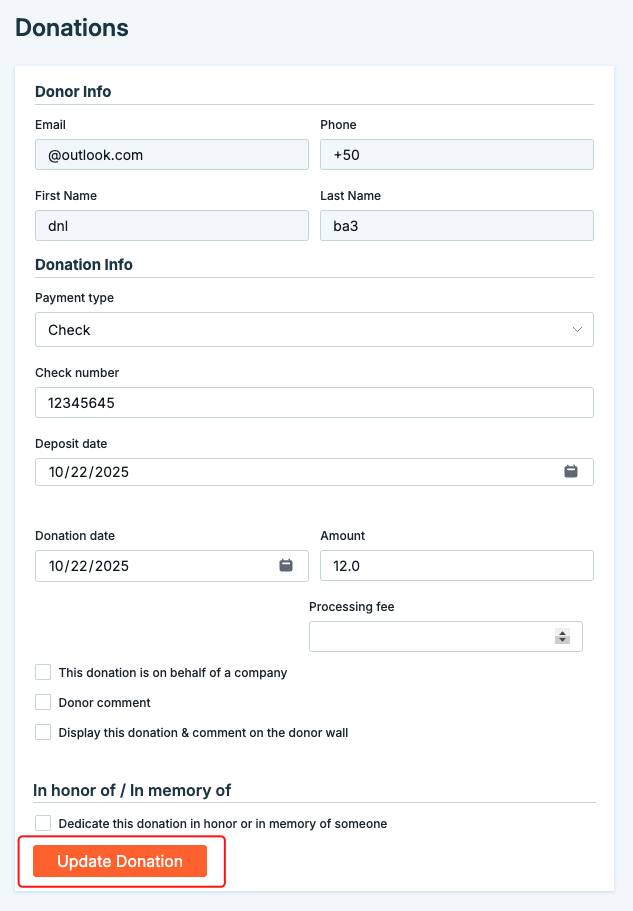The height and width of the screenshot is (911, 633).
Task: Tick the Donor comment checkbox
Action: (43, 702)
